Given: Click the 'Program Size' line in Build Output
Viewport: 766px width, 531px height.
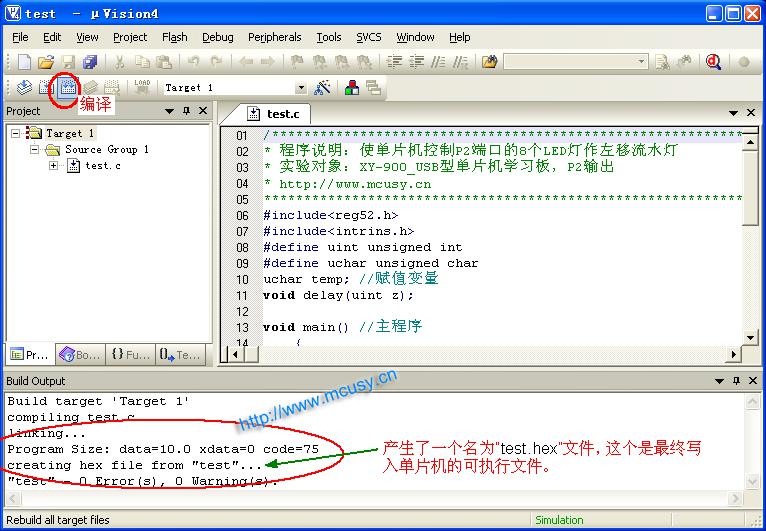Looking at the screenshot, I should [x=163, y=449].
